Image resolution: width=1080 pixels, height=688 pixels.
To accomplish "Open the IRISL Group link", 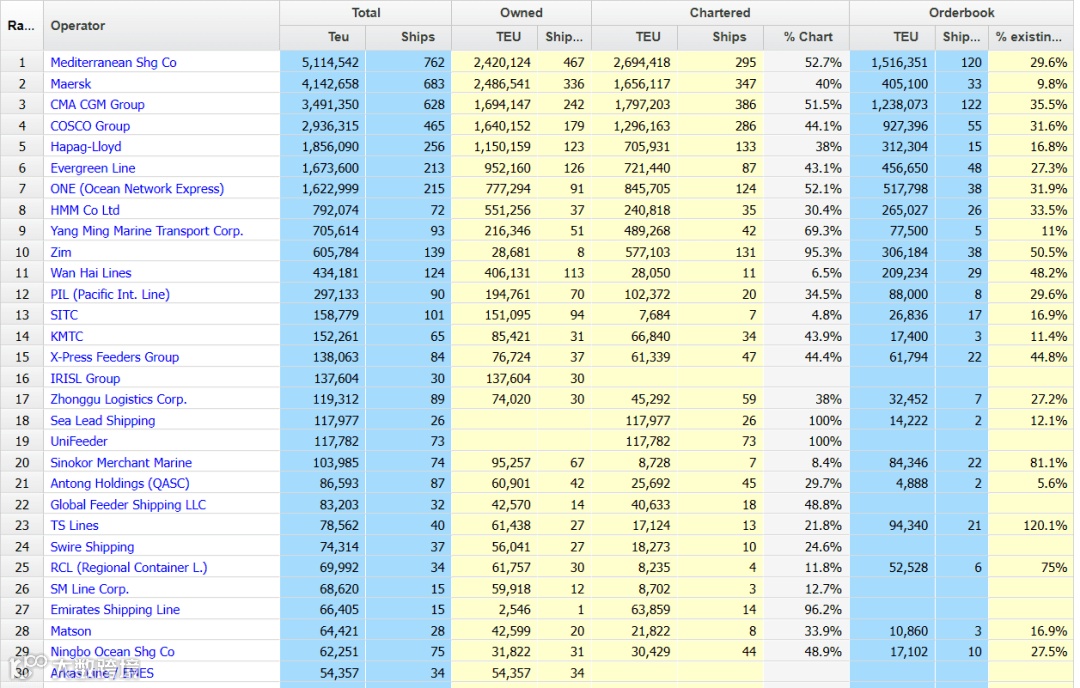I will 85,378.
